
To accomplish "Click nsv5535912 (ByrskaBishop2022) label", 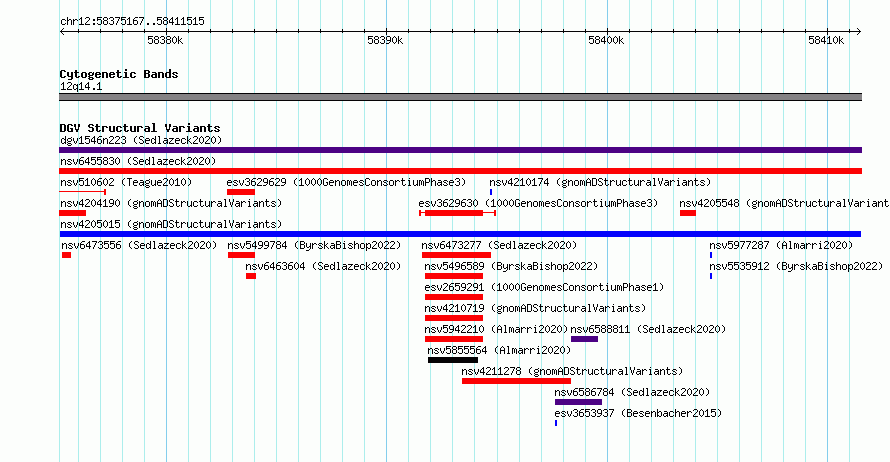I will [x=796, y=266].
